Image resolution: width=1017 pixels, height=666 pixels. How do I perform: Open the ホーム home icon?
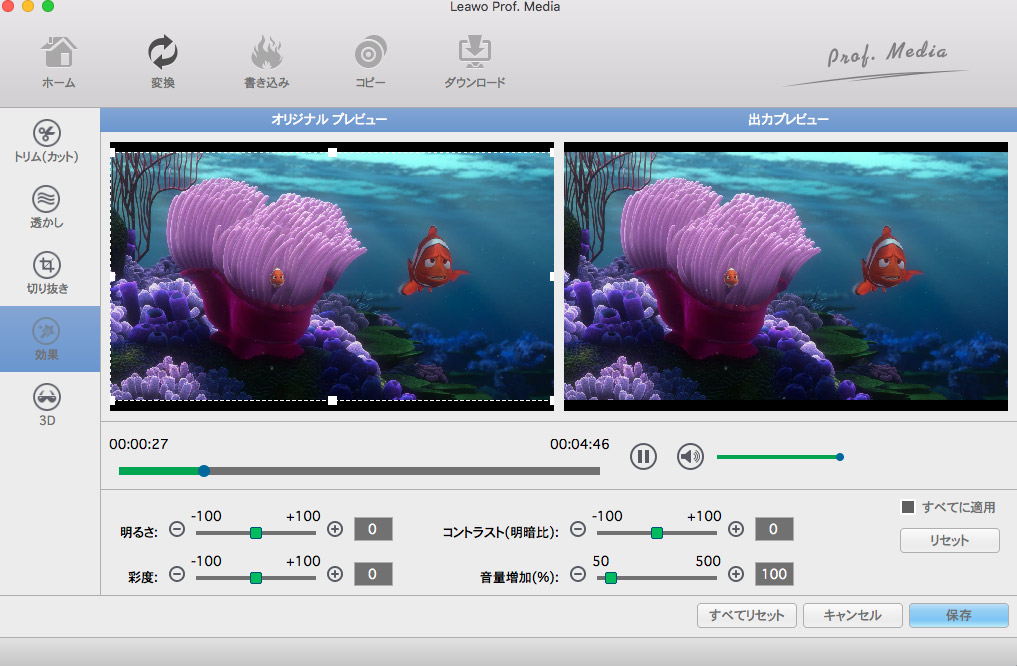pos(58,62)
